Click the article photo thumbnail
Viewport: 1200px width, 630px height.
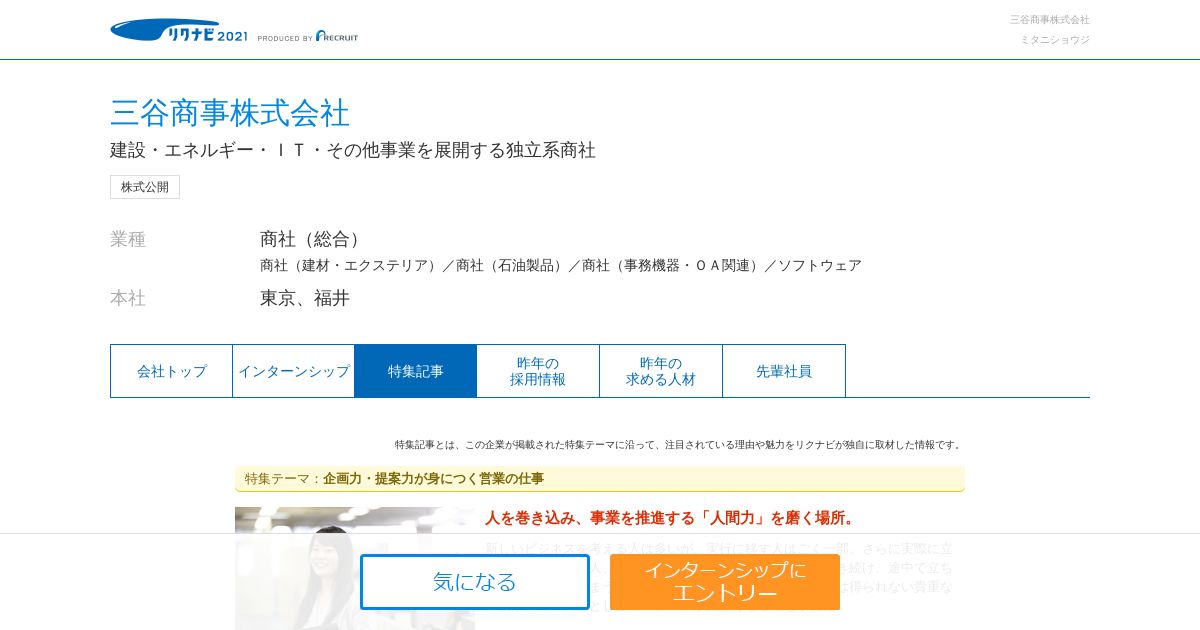click(355, 568)
